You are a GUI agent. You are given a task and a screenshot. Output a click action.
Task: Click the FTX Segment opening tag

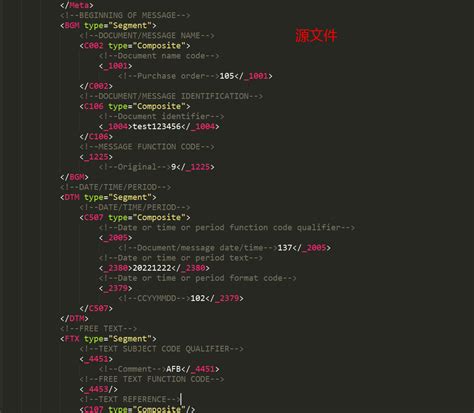[x=108, y=339]
